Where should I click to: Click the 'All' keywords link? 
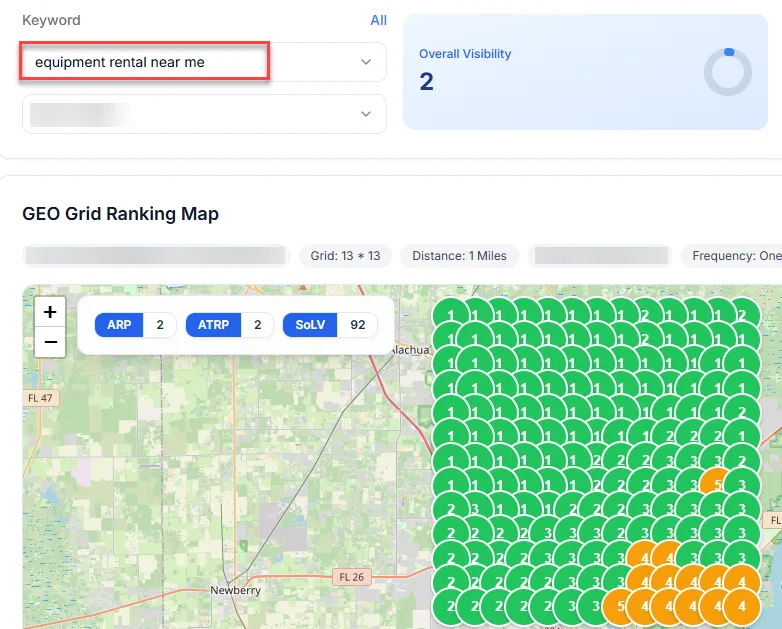click(x=379, y=20)
